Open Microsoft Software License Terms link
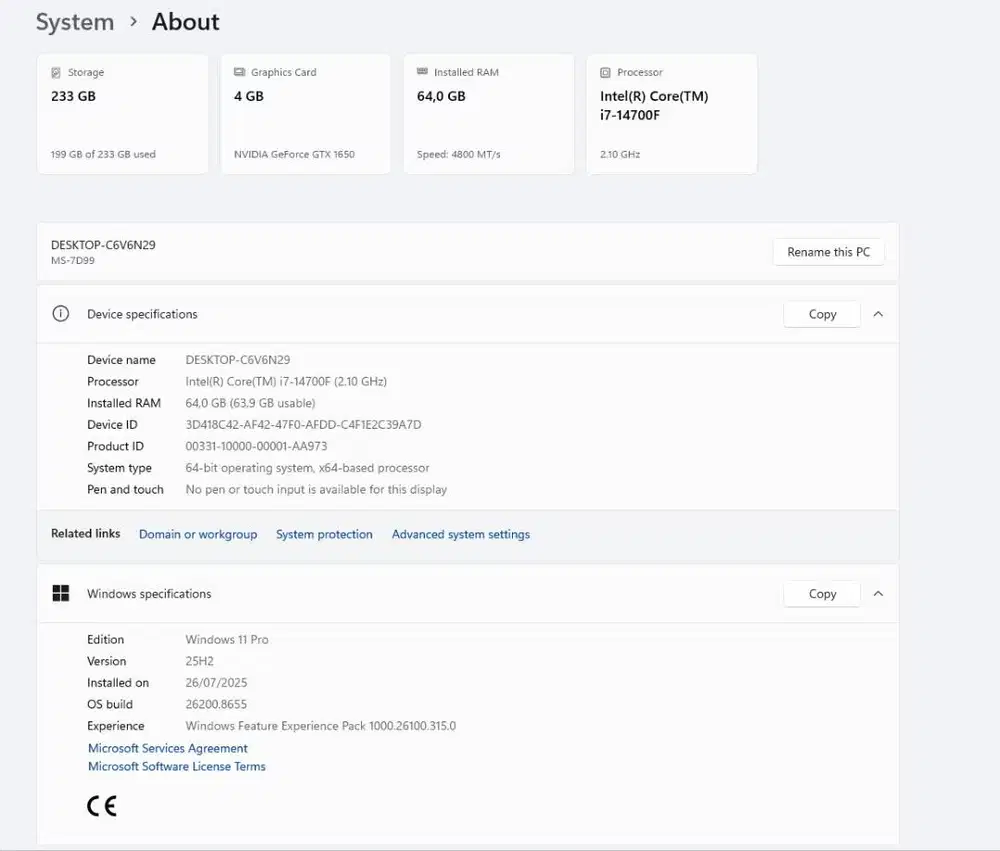This screenshot has width=1000, height=851. 177,766
